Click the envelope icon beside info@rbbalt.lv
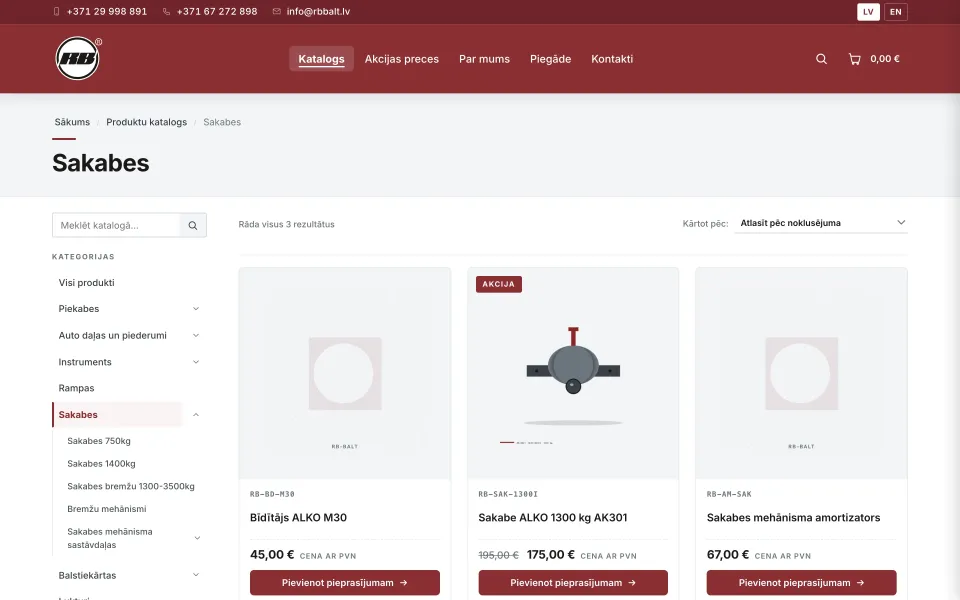Screen dimensions: 960x600 277,12
